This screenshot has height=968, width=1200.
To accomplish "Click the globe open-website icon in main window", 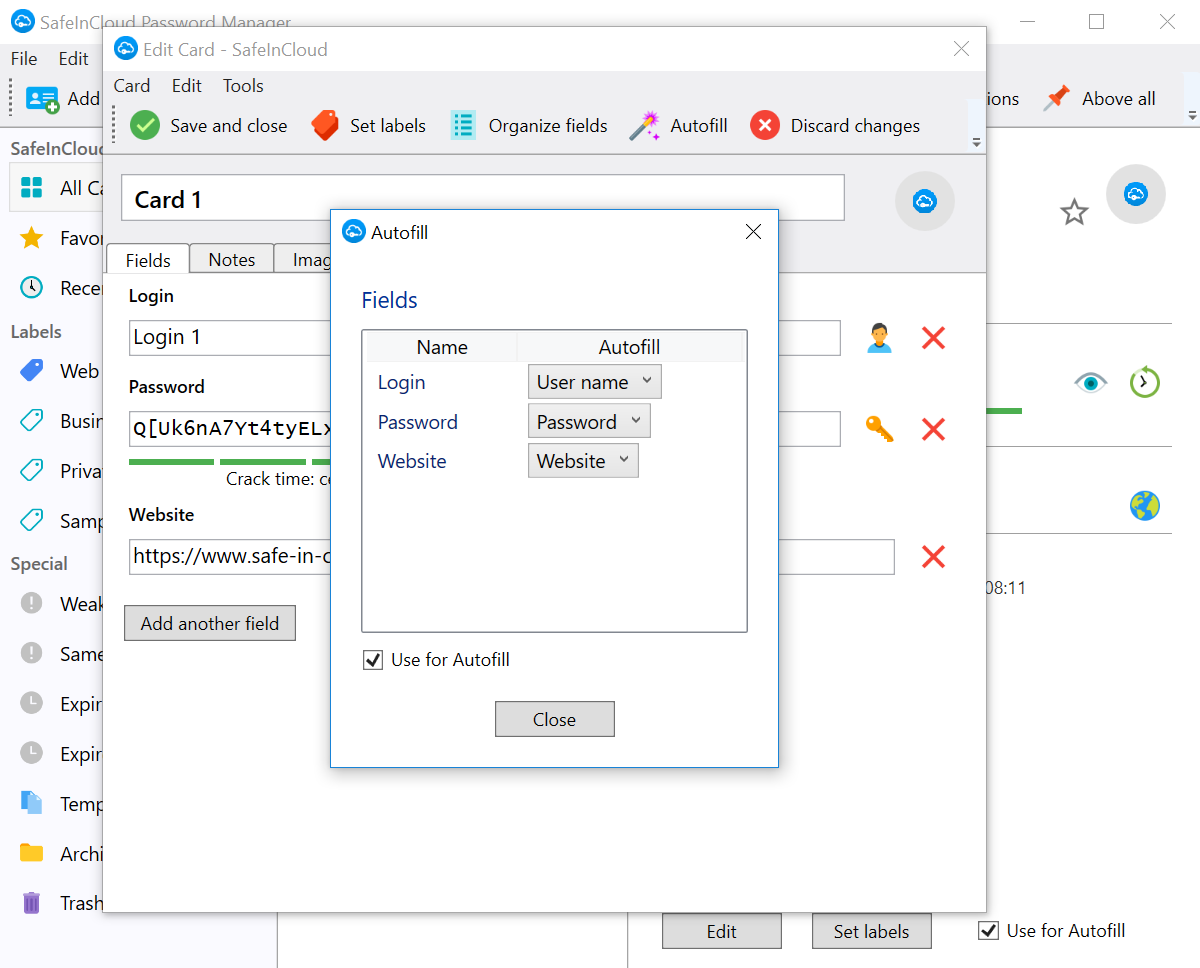I will pos(1144,505).
